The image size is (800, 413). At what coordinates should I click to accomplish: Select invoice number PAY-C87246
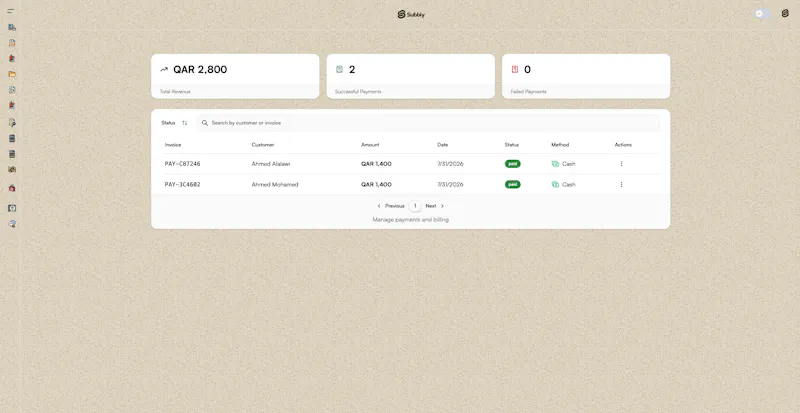tap(182, 164)
